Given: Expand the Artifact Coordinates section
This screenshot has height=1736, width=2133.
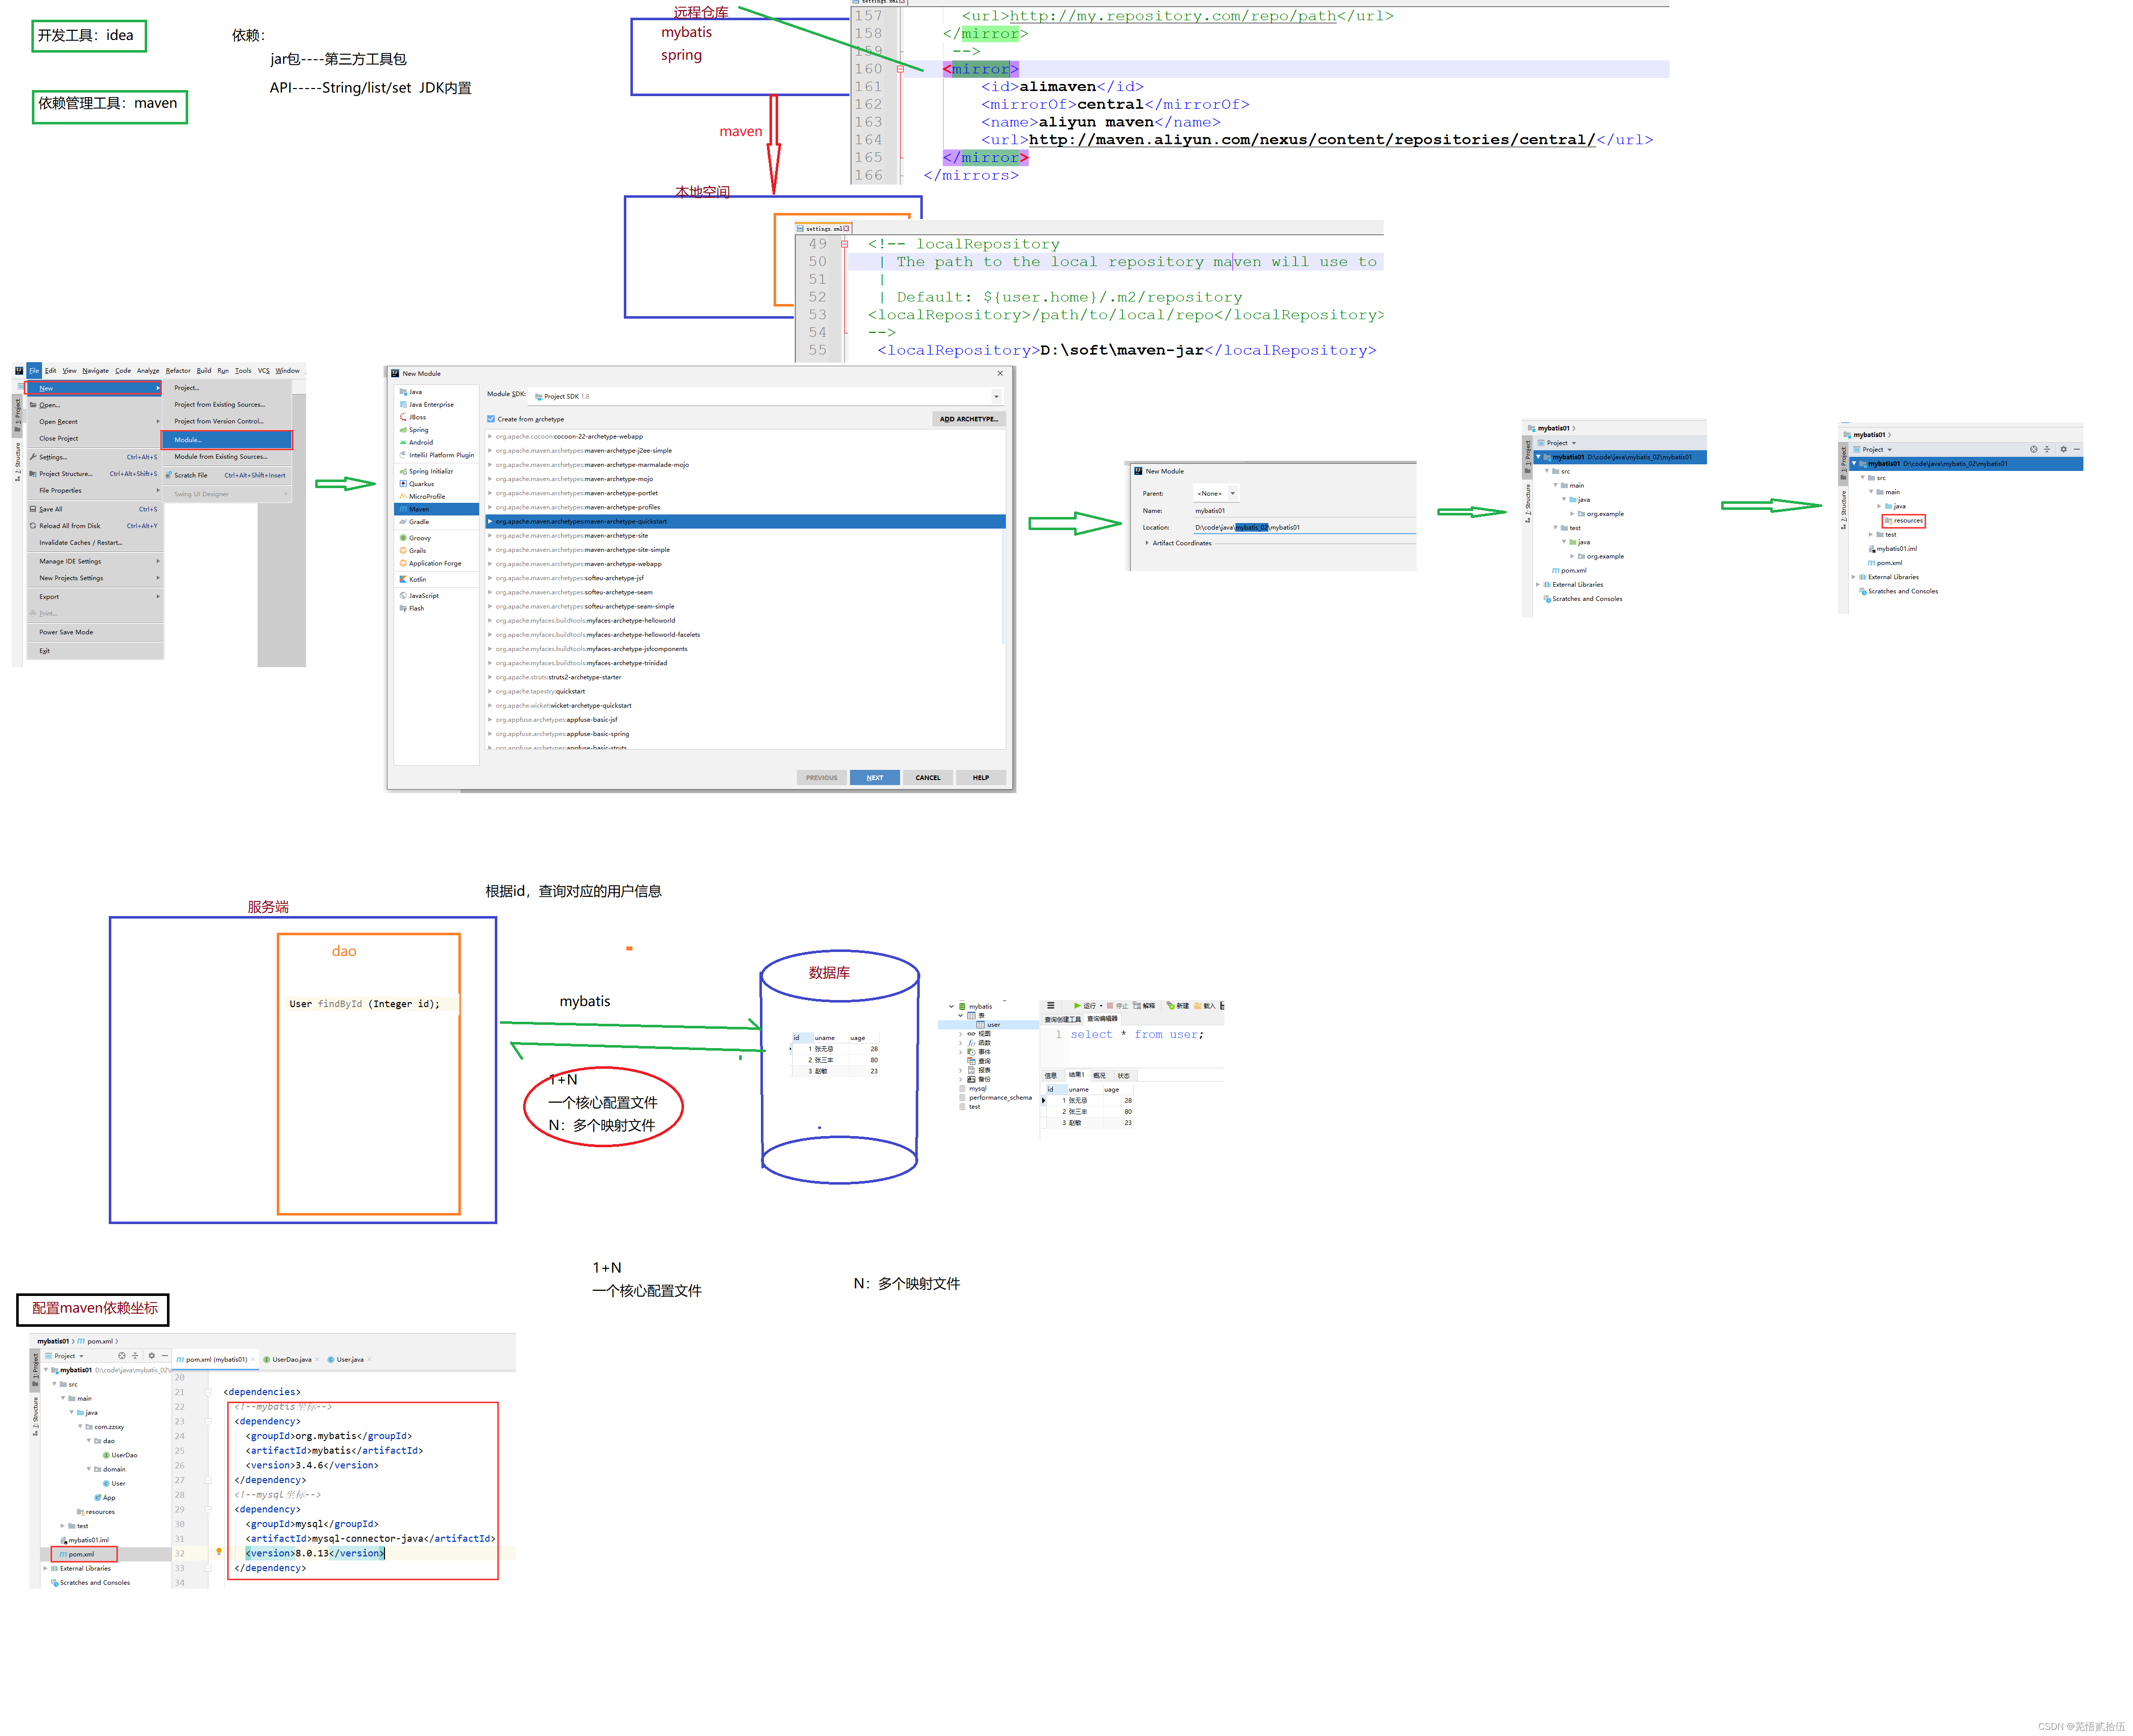Looking at the screenshot, I should tap(1146, 543).
